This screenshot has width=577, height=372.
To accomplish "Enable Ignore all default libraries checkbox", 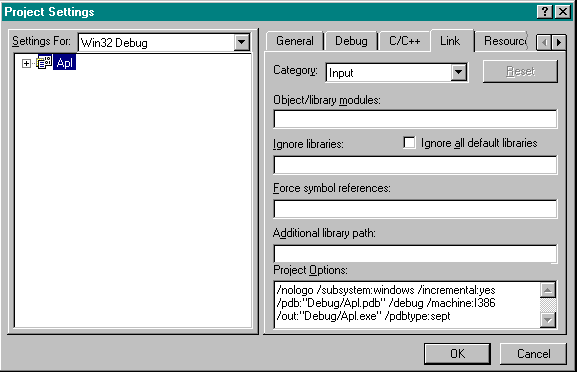I will pyautogui.click(x=409, y=143).
